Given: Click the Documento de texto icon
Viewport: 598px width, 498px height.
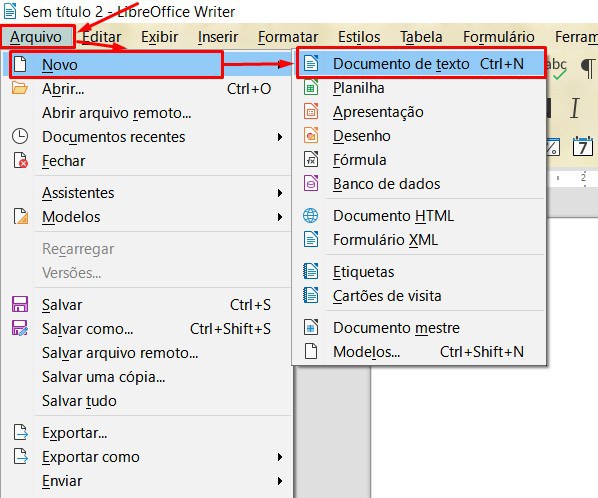Looking at the screenshot, I should pyautogui.click(x=311, y=63).
